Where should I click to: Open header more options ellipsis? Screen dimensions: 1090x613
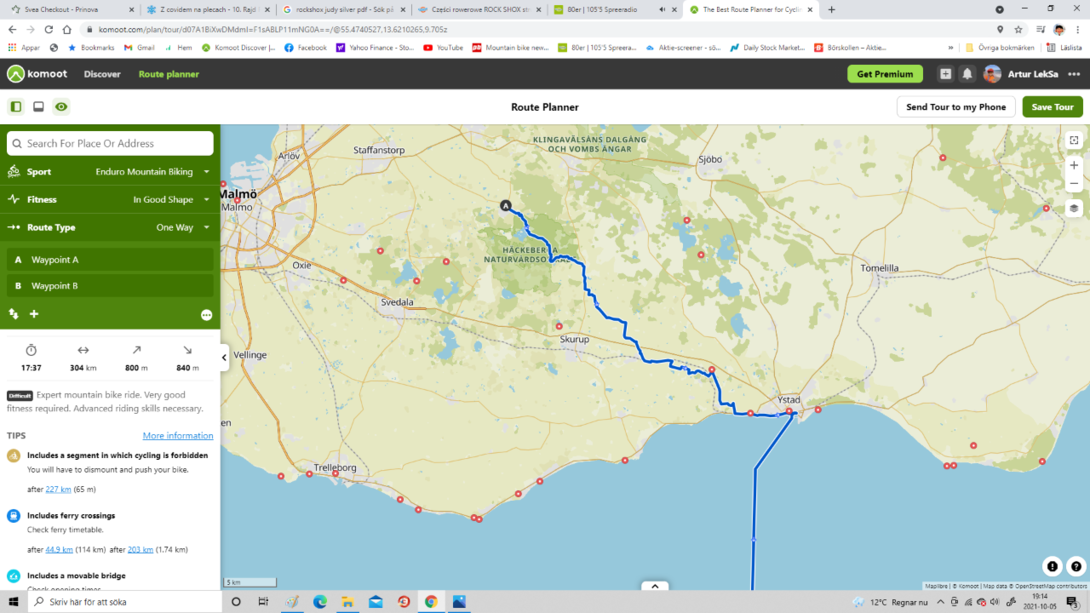1074,74
